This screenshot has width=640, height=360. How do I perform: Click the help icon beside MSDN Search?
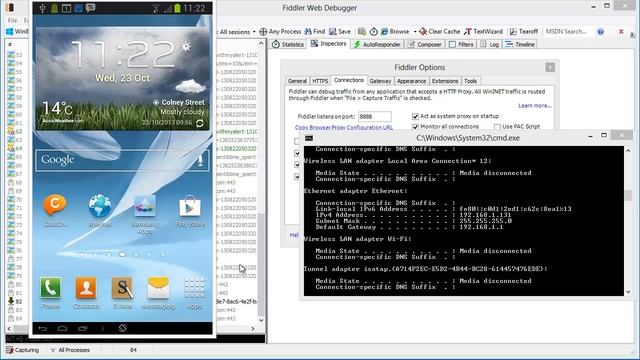pos(600,31)
